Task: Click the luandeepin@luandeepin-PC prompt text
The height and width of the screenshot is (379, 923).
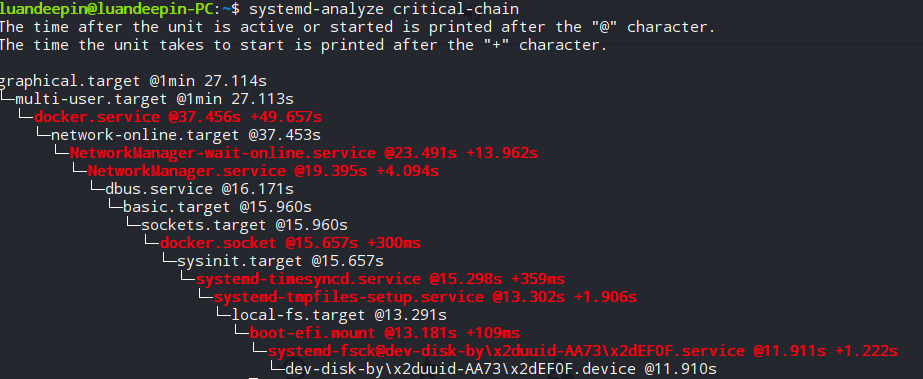Action: (107, 9)
